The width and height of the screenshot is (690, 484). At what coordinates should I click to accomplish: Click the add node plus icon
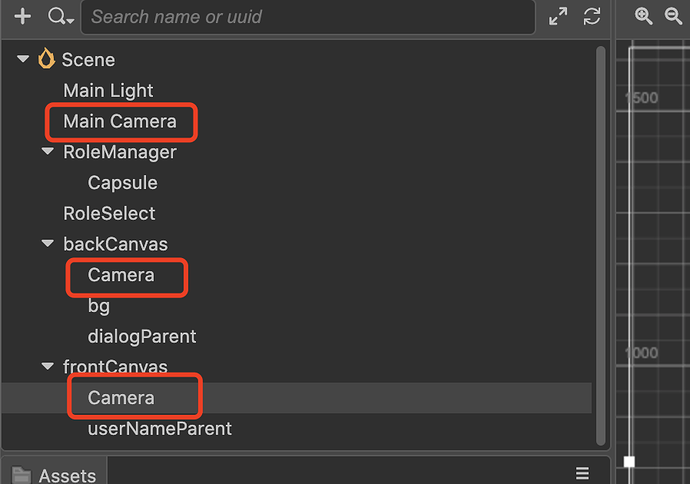23,17
